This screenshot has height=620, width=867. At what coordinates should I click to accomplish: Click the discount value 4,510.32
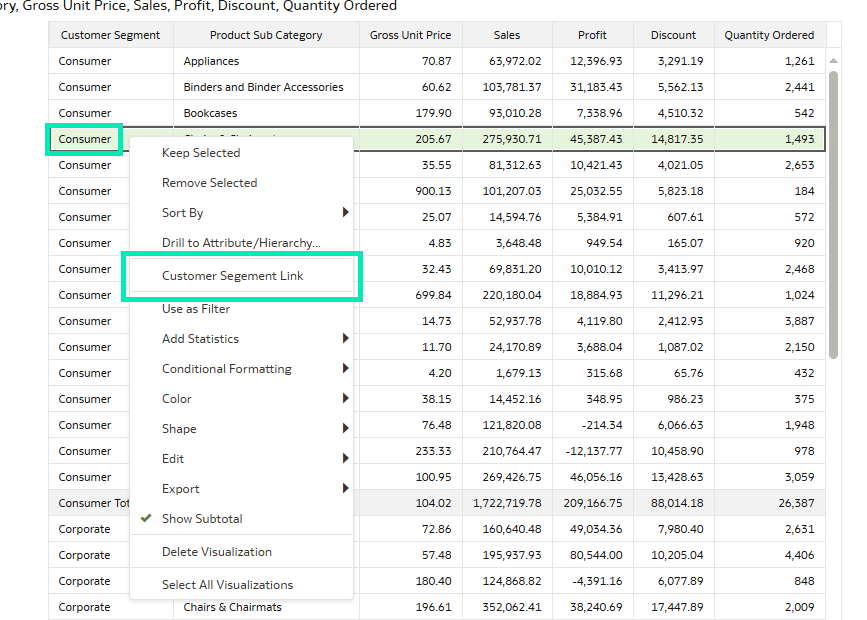[680, 113]
